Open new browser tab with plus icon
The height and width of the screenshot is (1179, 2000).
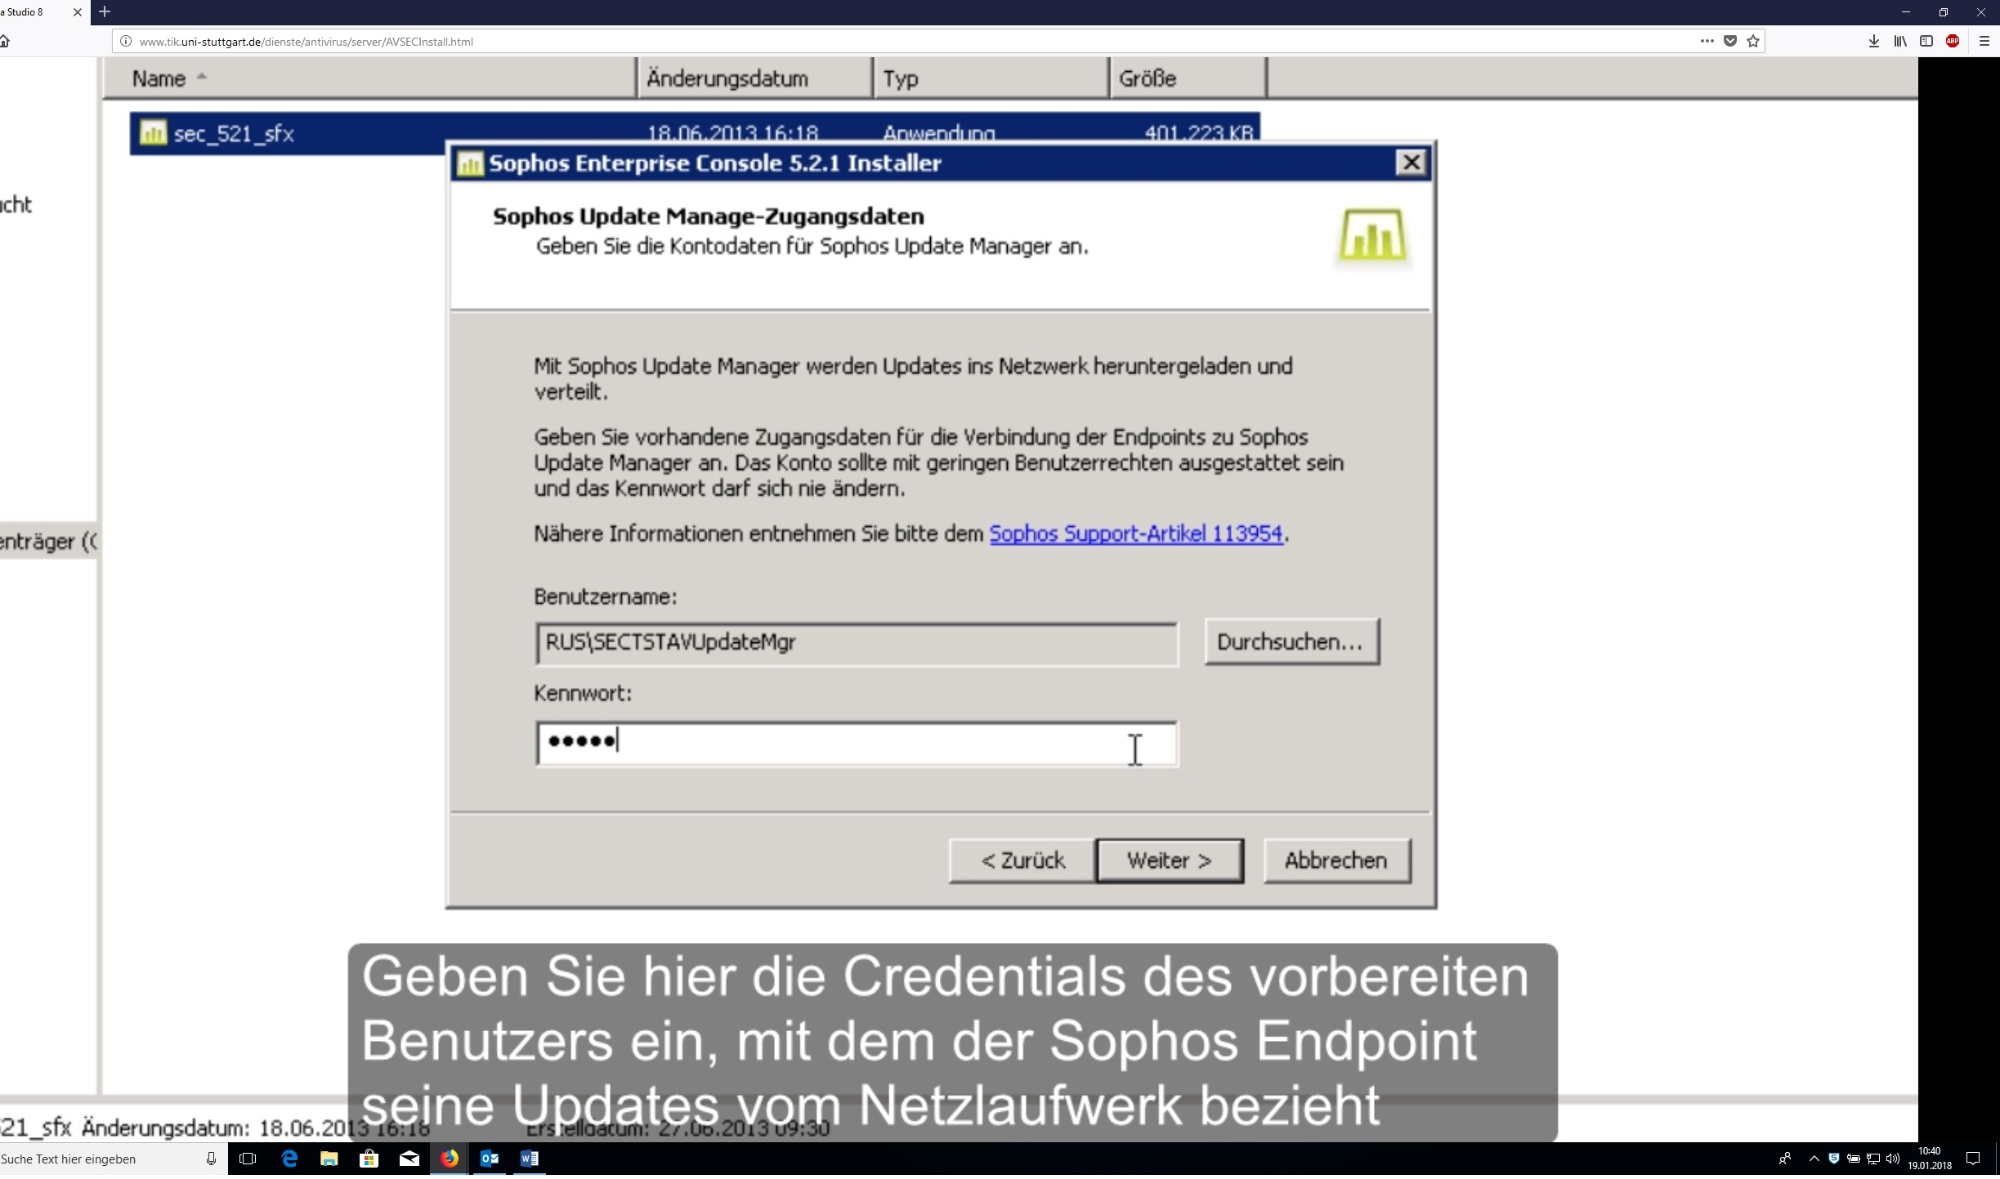104,12
